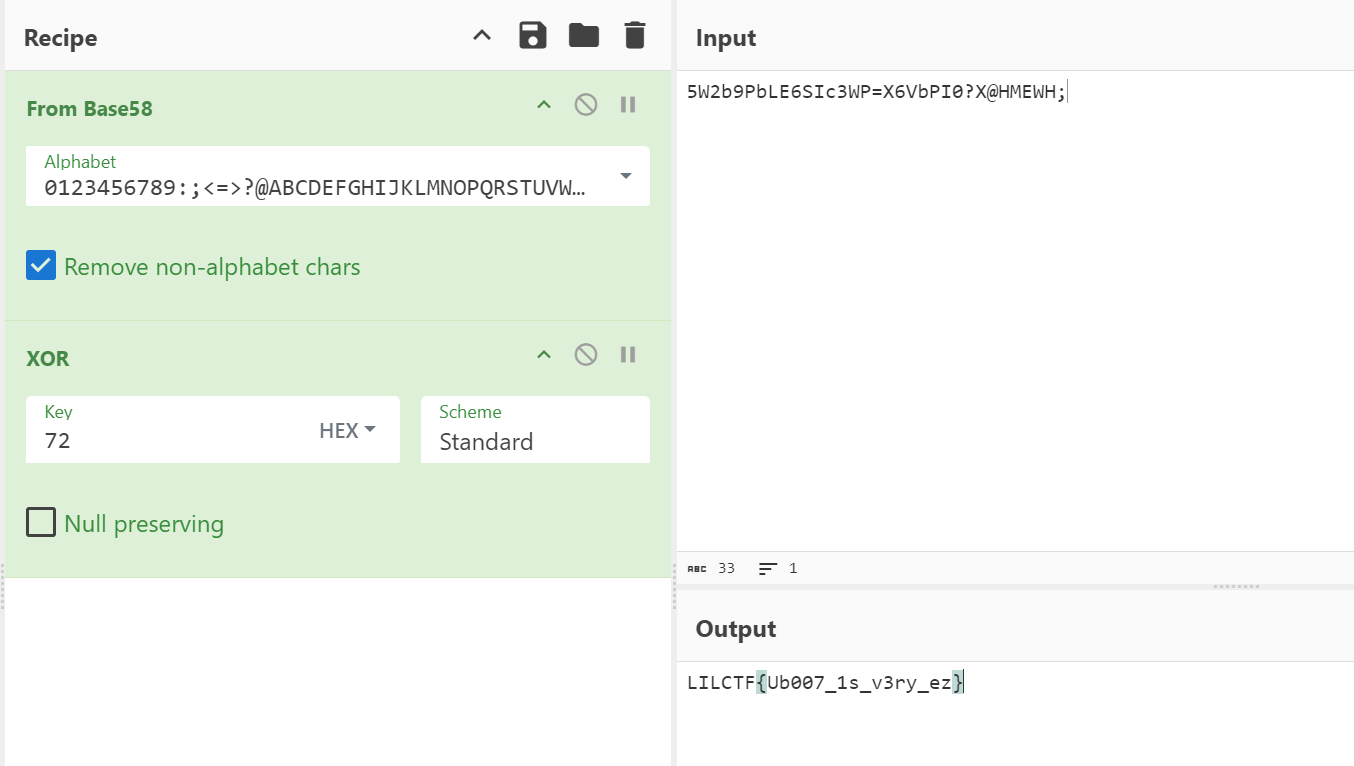1354x766 pixels.
Task: Click the Output pane heading
Action: tap(736, 629)
